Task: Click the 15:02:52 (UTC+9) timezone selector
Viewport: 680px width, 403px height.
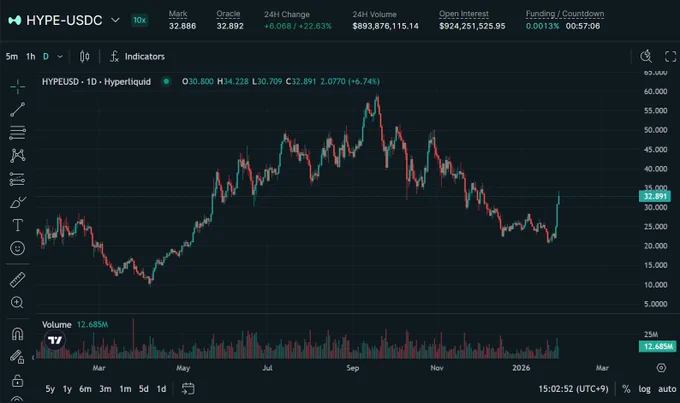Action: [x=573, y=389]
